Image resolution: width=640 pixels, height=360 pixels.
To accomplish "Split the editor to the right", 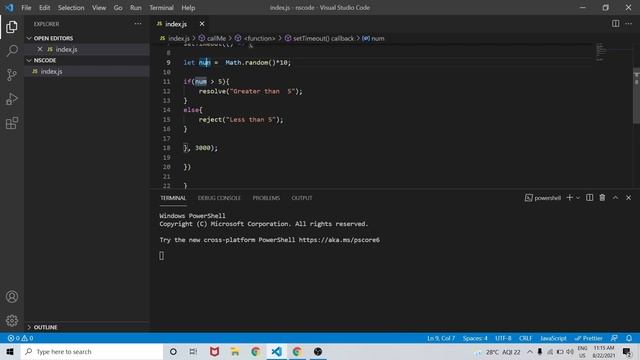I will pyautogui.click(x=616, y=24).
